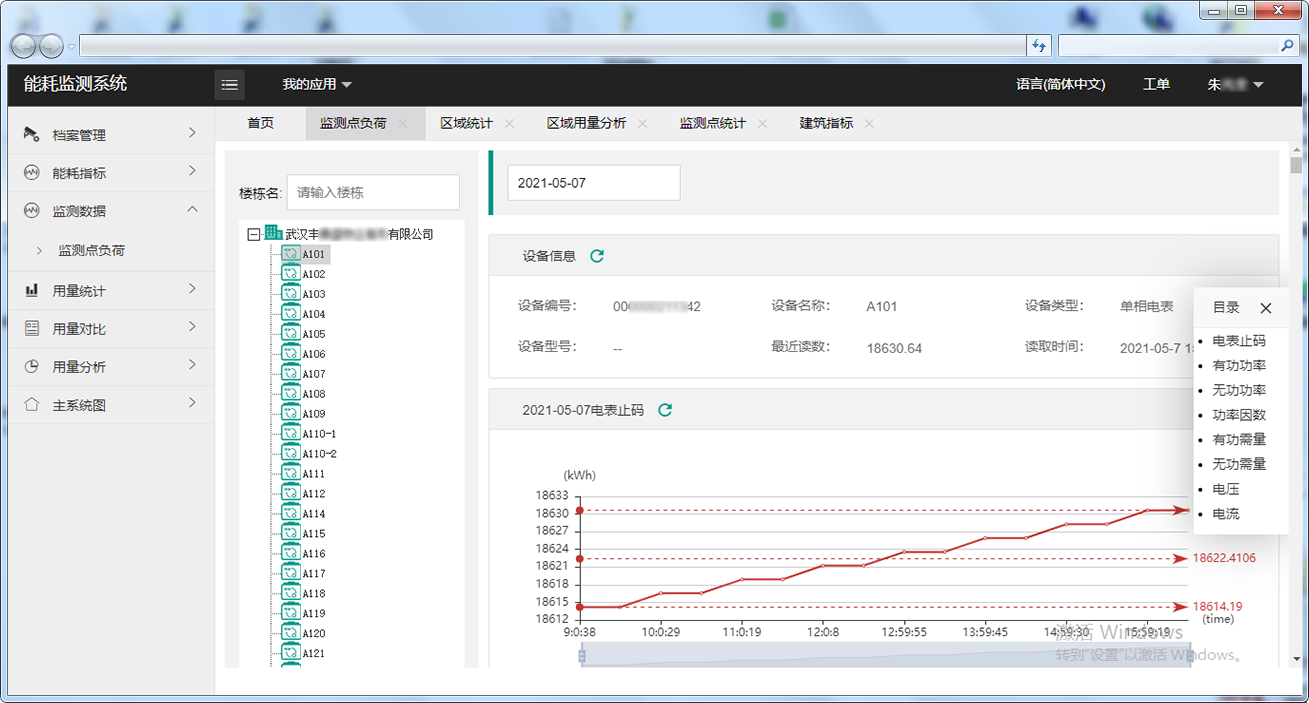
Task: Click the browser forward arrow button
Action: click(x=51, y=46)
